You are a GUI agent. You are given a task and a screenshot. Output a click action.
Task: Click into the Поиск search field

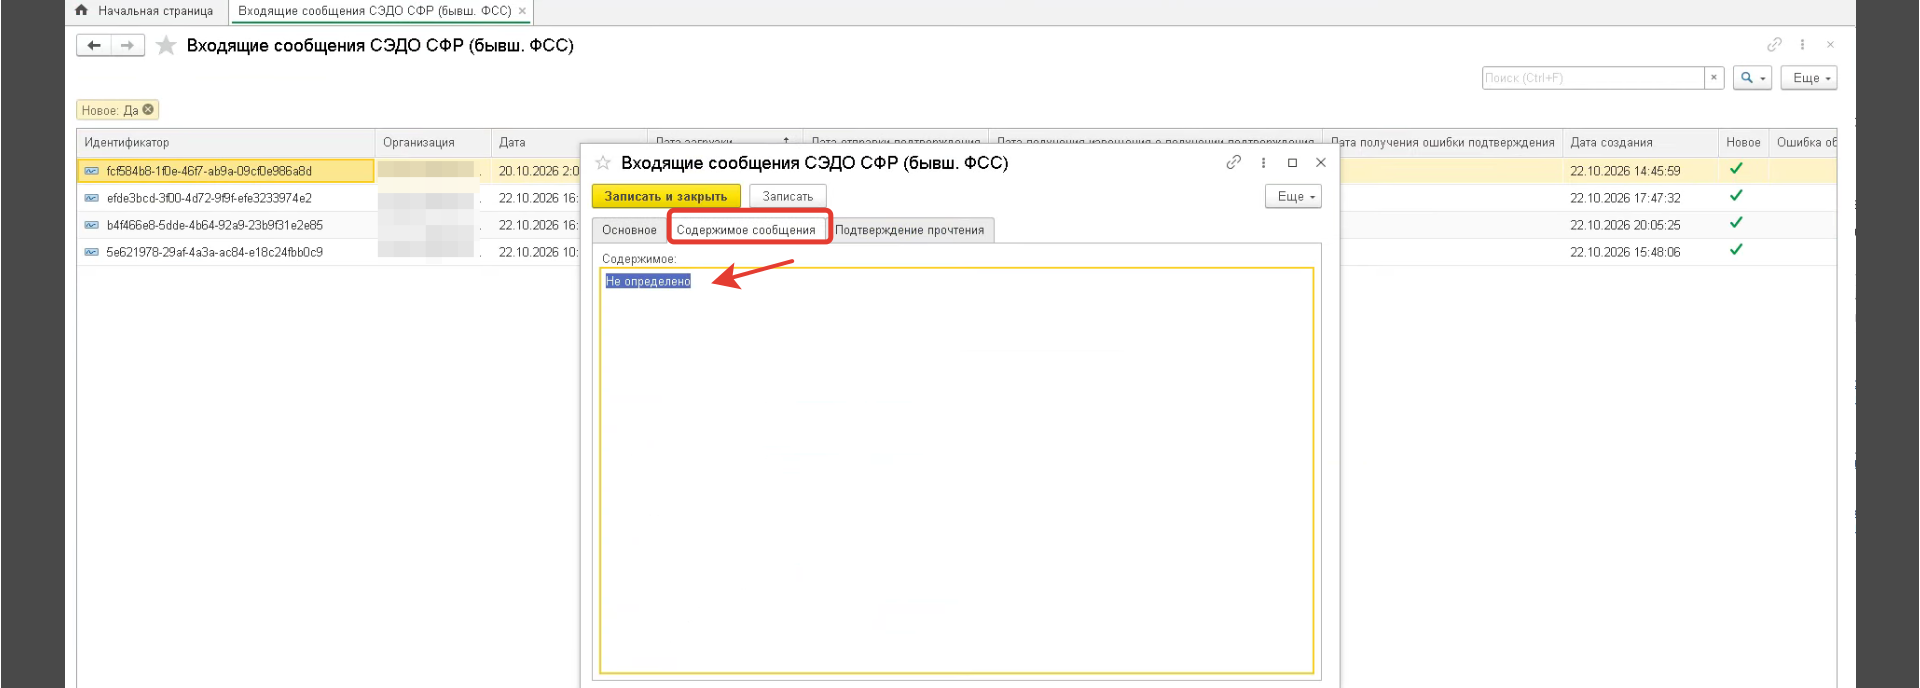coord(1593,77)
